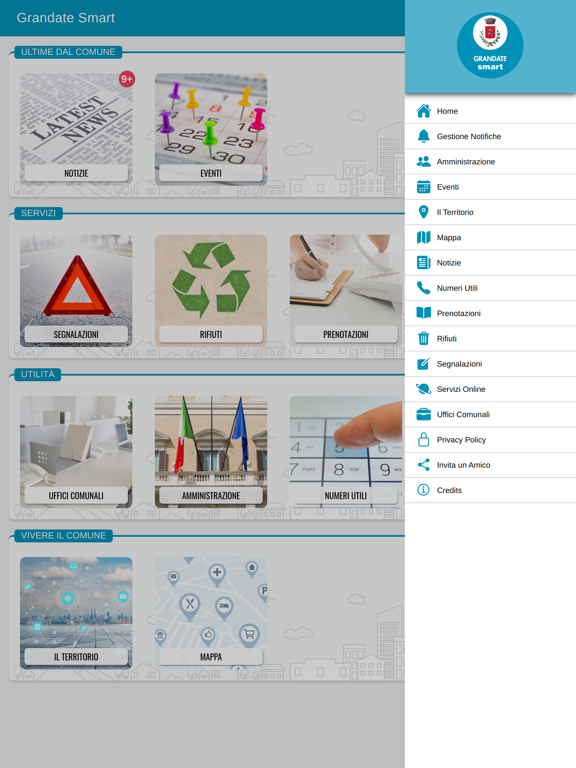Image resolution: width=576 pixels, height=768 pixels.
Task: Tap the Numeri Utili phone icon
Action: (423, 288)
